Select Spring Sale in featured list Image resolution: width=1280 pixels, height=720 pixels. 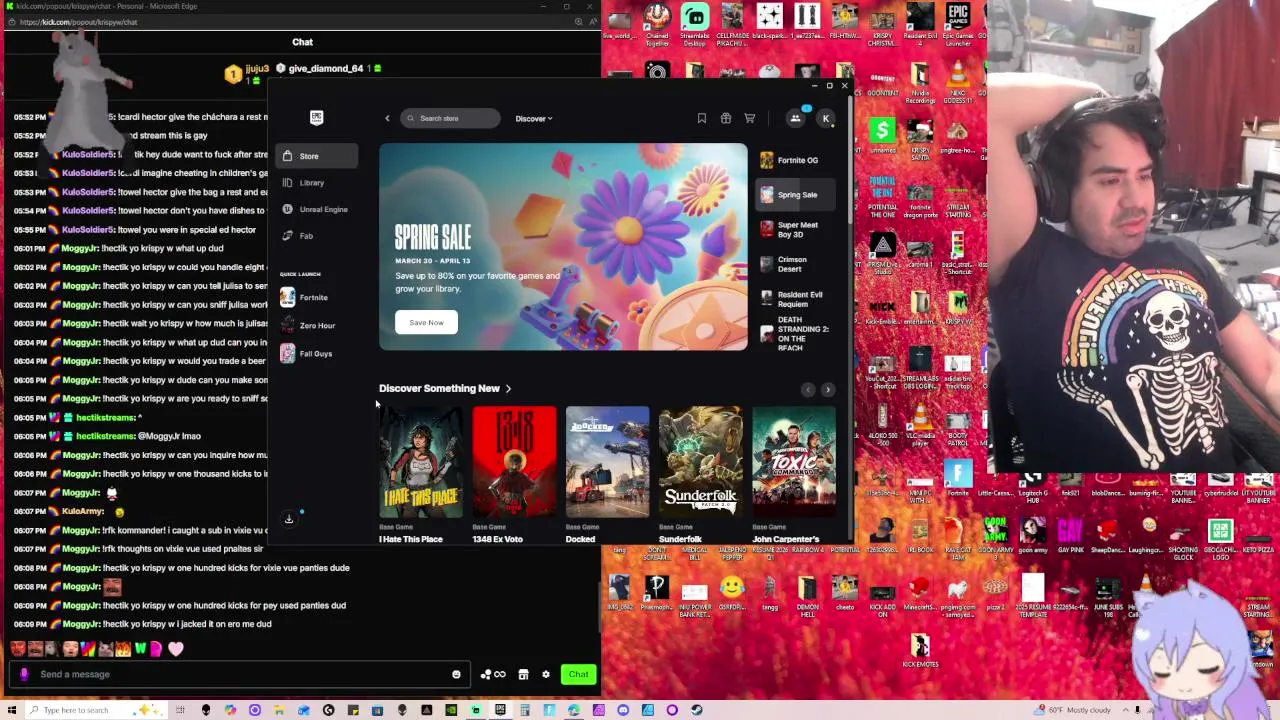(797, 195)
